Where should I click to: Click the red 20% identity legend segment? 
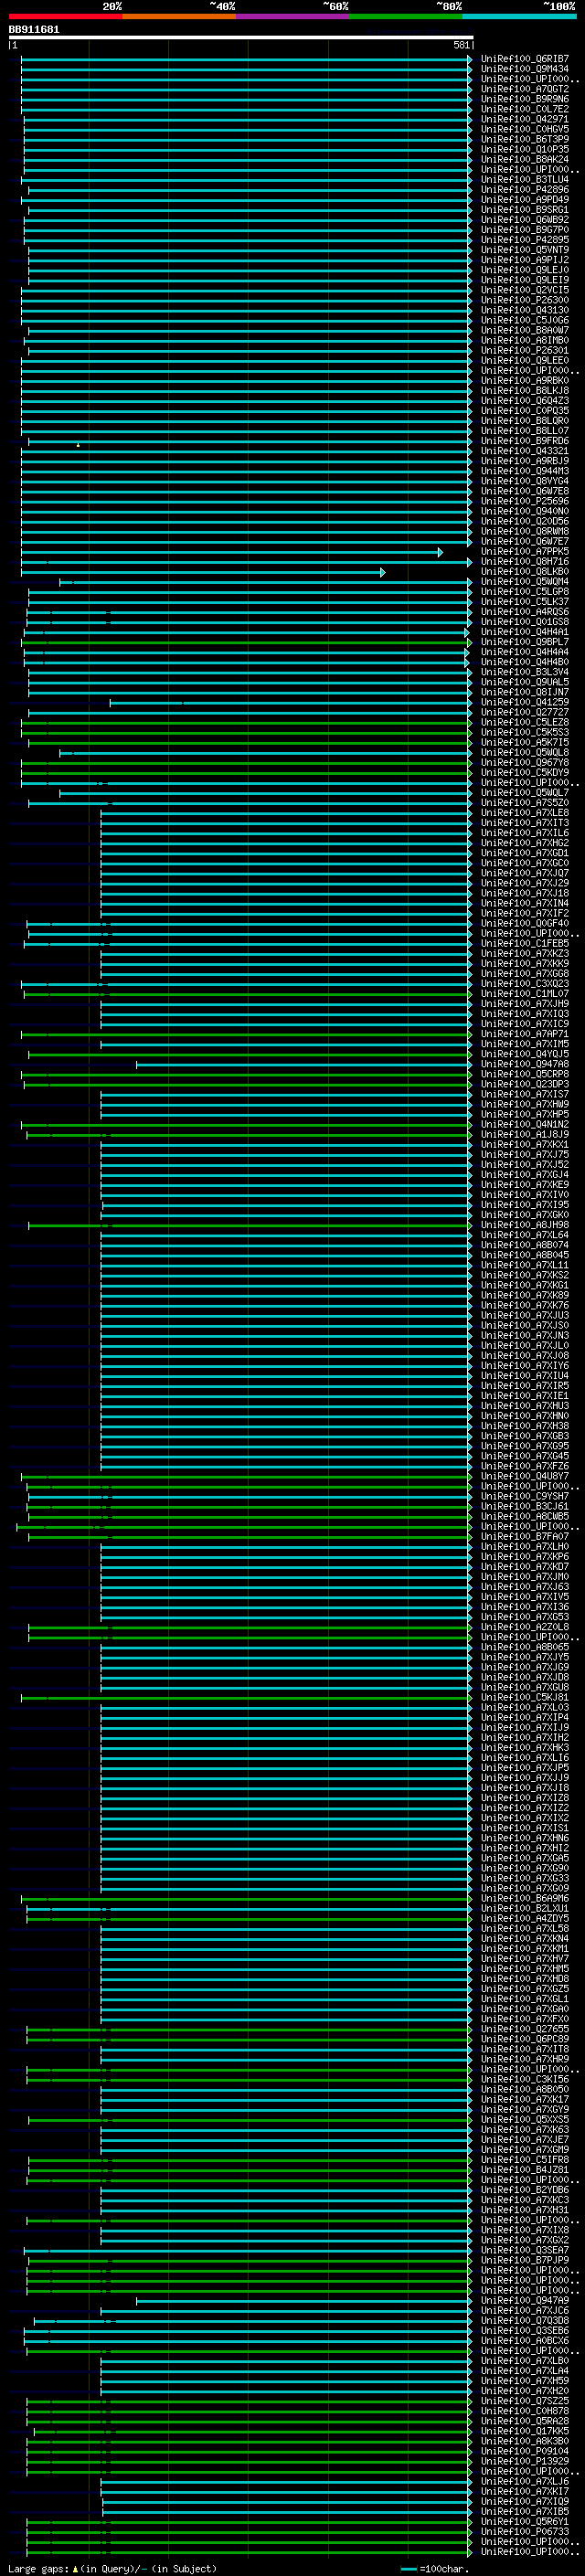(x=66, y=16)
